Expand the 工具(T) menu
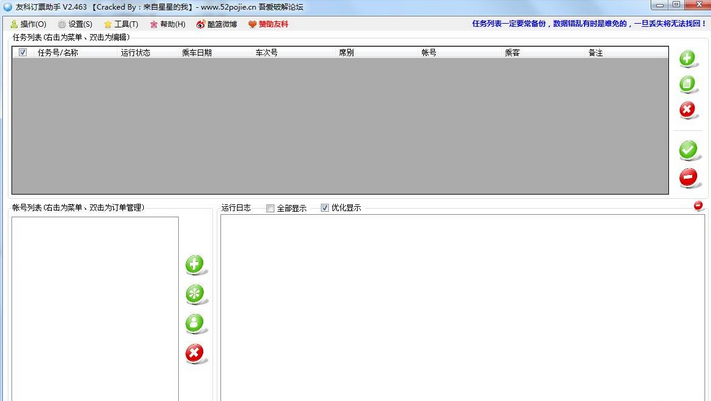The width and height of the screenshot is (711, 401). (x=121, y=24)
